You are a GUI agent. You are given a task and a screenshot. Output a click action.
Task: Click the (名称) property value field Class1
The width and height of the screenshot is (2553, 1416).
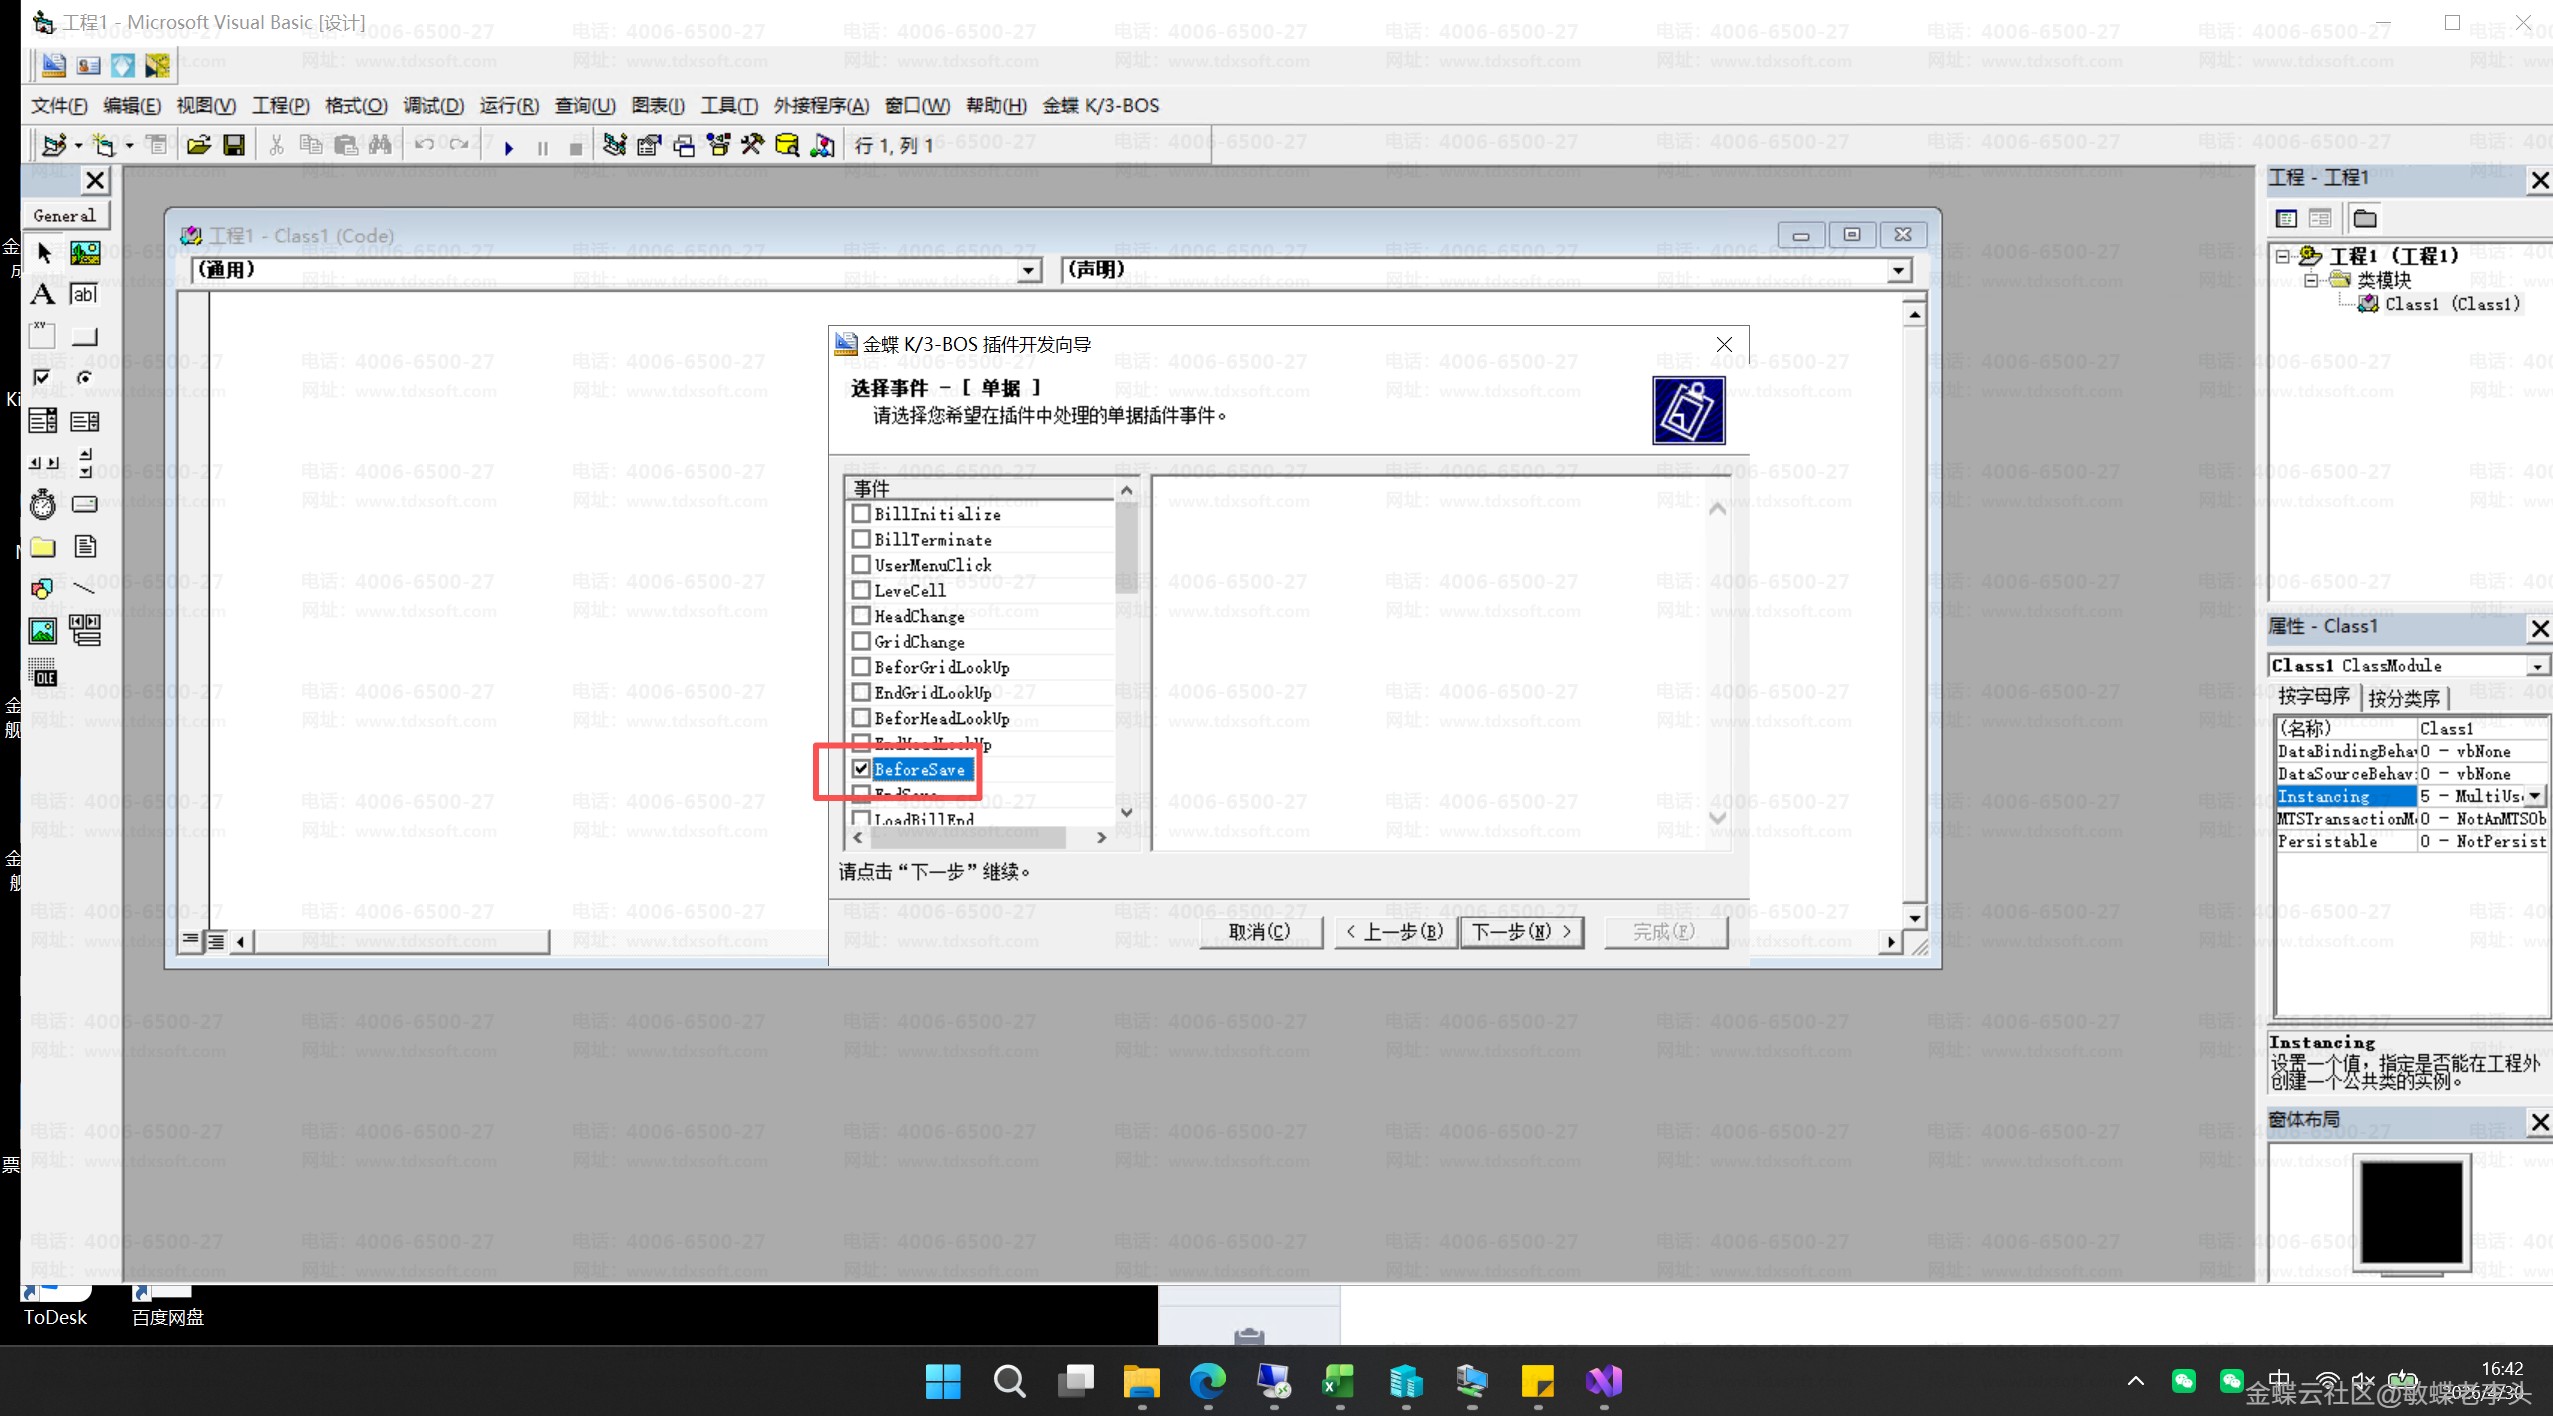[2482, 729]
